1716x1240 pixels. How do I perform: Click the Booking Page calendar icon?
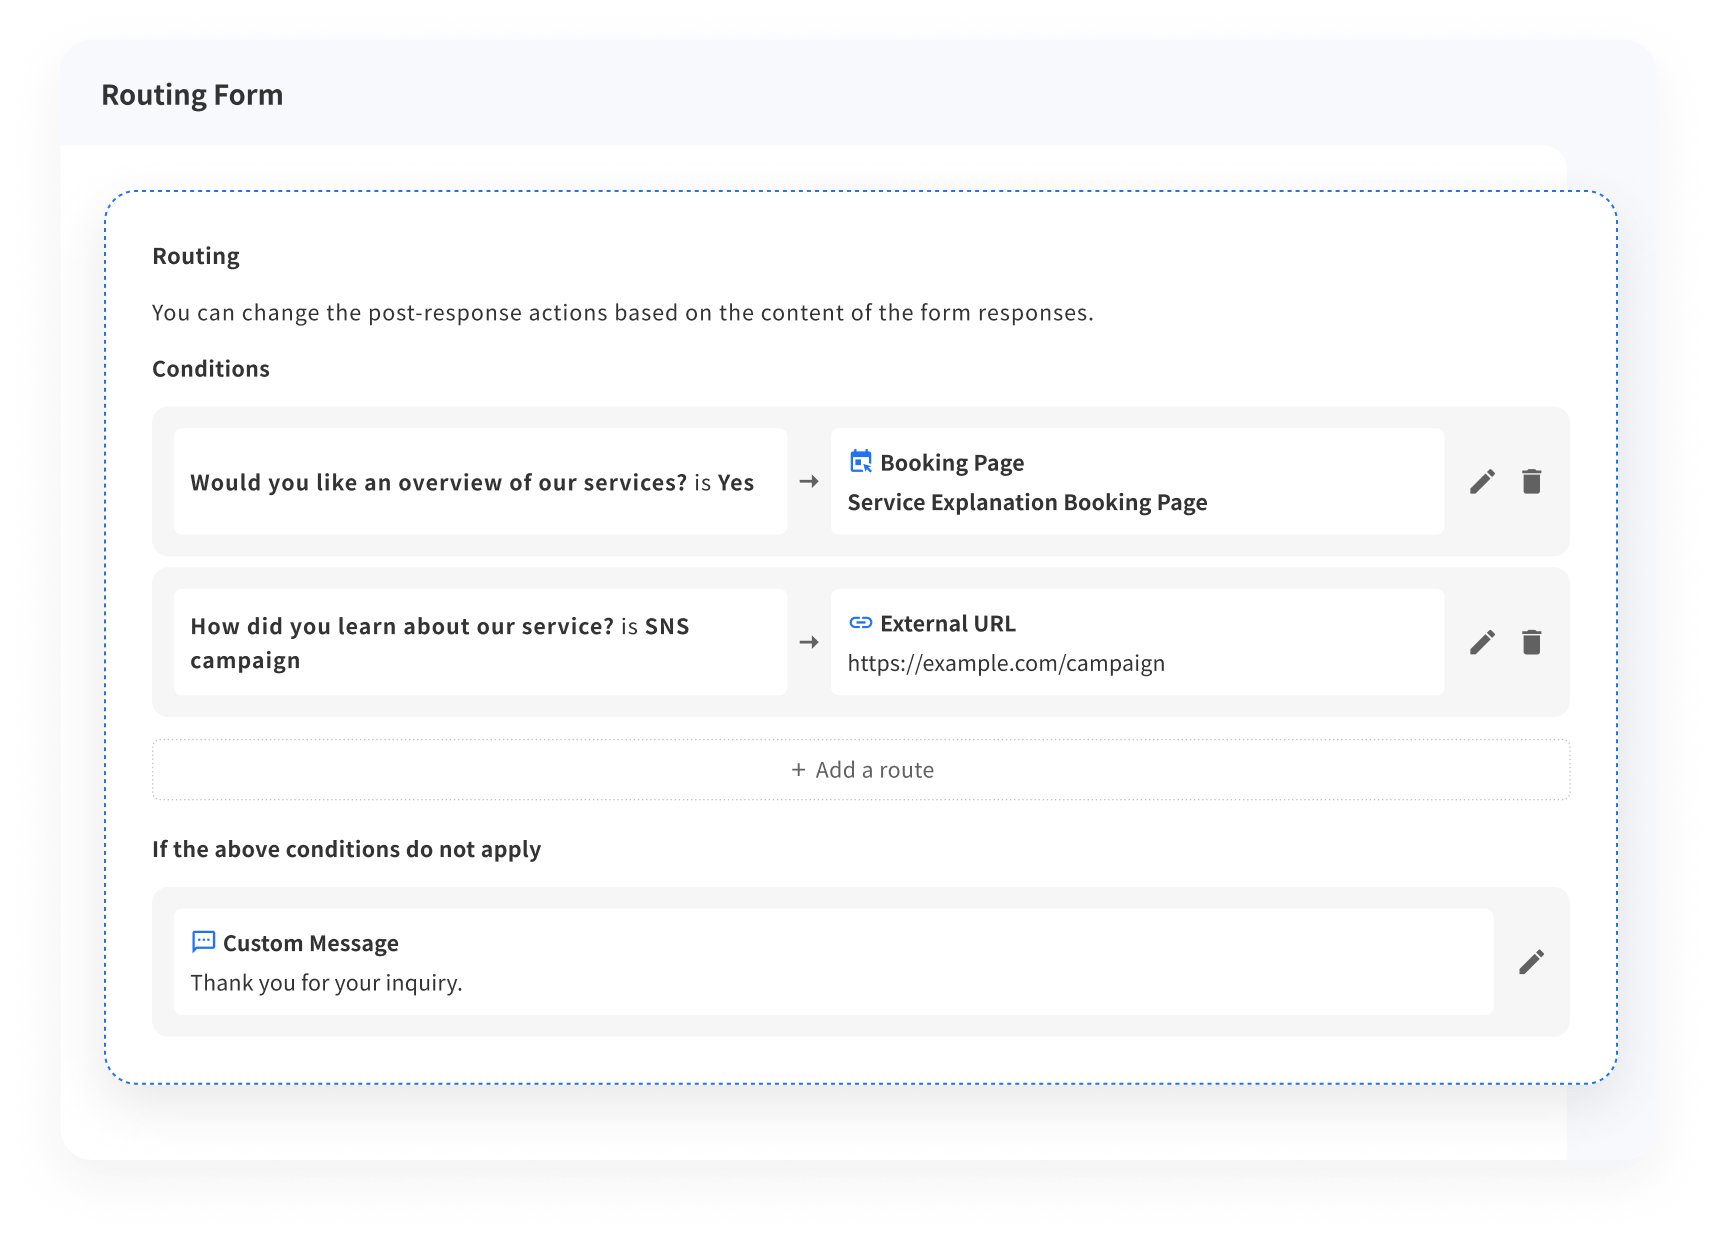coord(860,461)
